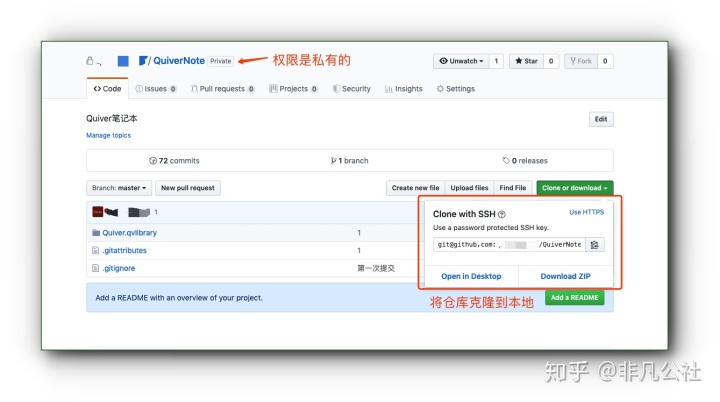The height and width of the screenshot is (402, 720).
Task: Open the .gitignore file
Action: click(118, 268)
